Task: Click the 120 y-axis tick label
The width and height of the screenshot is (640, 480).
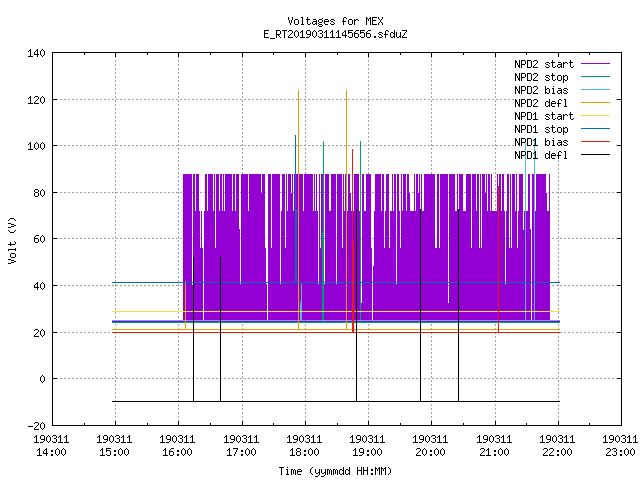Action: 36,100
